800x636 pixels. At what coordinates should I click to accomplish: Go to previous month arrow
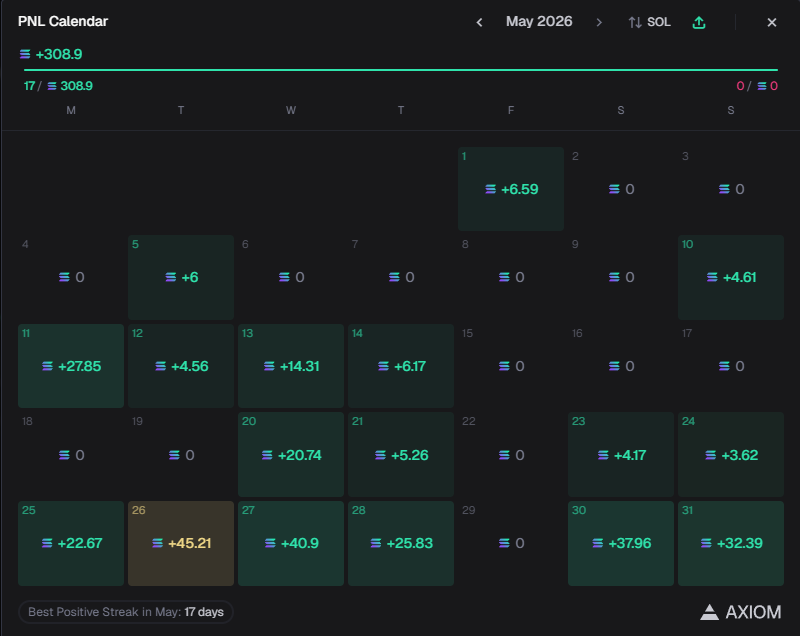coord(479,22)
